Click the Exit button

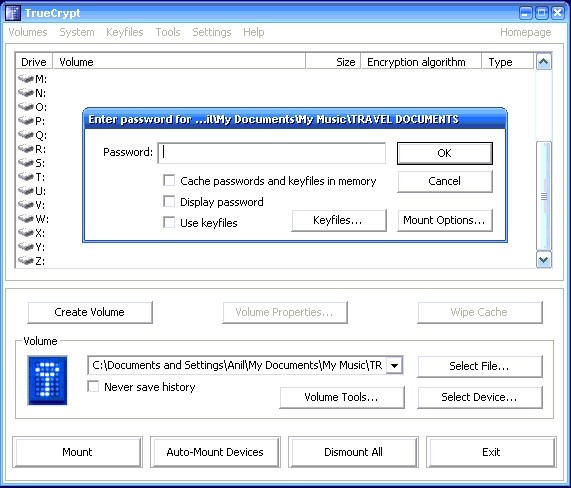pyautogui.click(x=491, y=452)
